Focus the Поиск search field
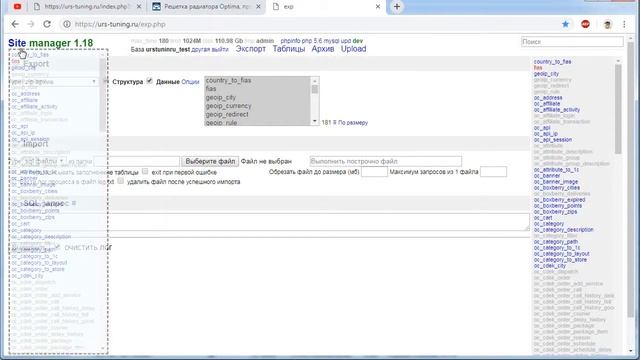The width and height of the screenshot is (640, 360). pyautogui.click(x=572, y=42)
